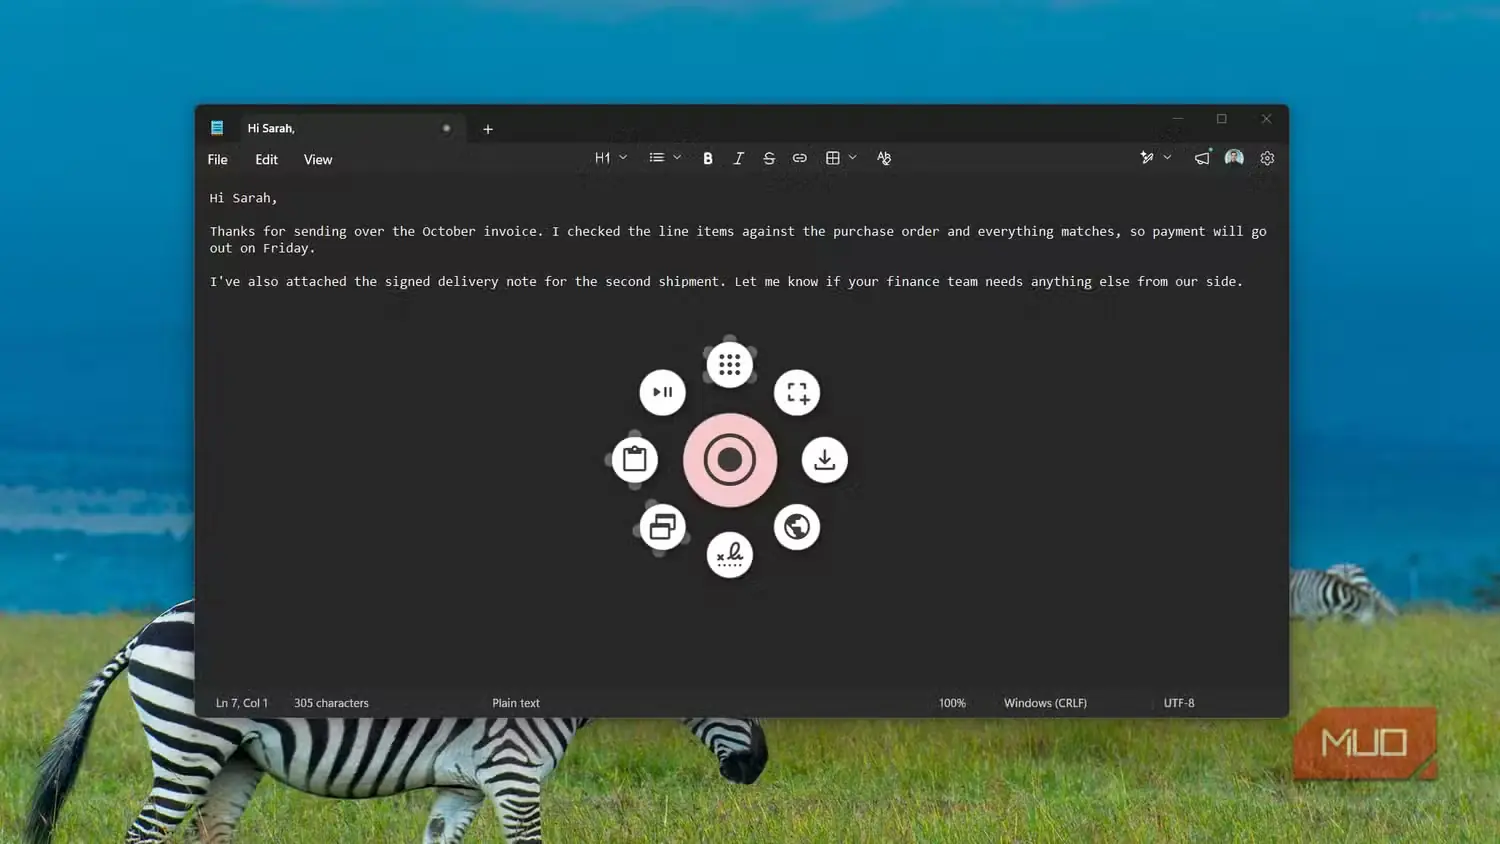This screenshot has width=1500, height=844.
Task: Open the Edit menu
Action: click(x=266, y=160)
